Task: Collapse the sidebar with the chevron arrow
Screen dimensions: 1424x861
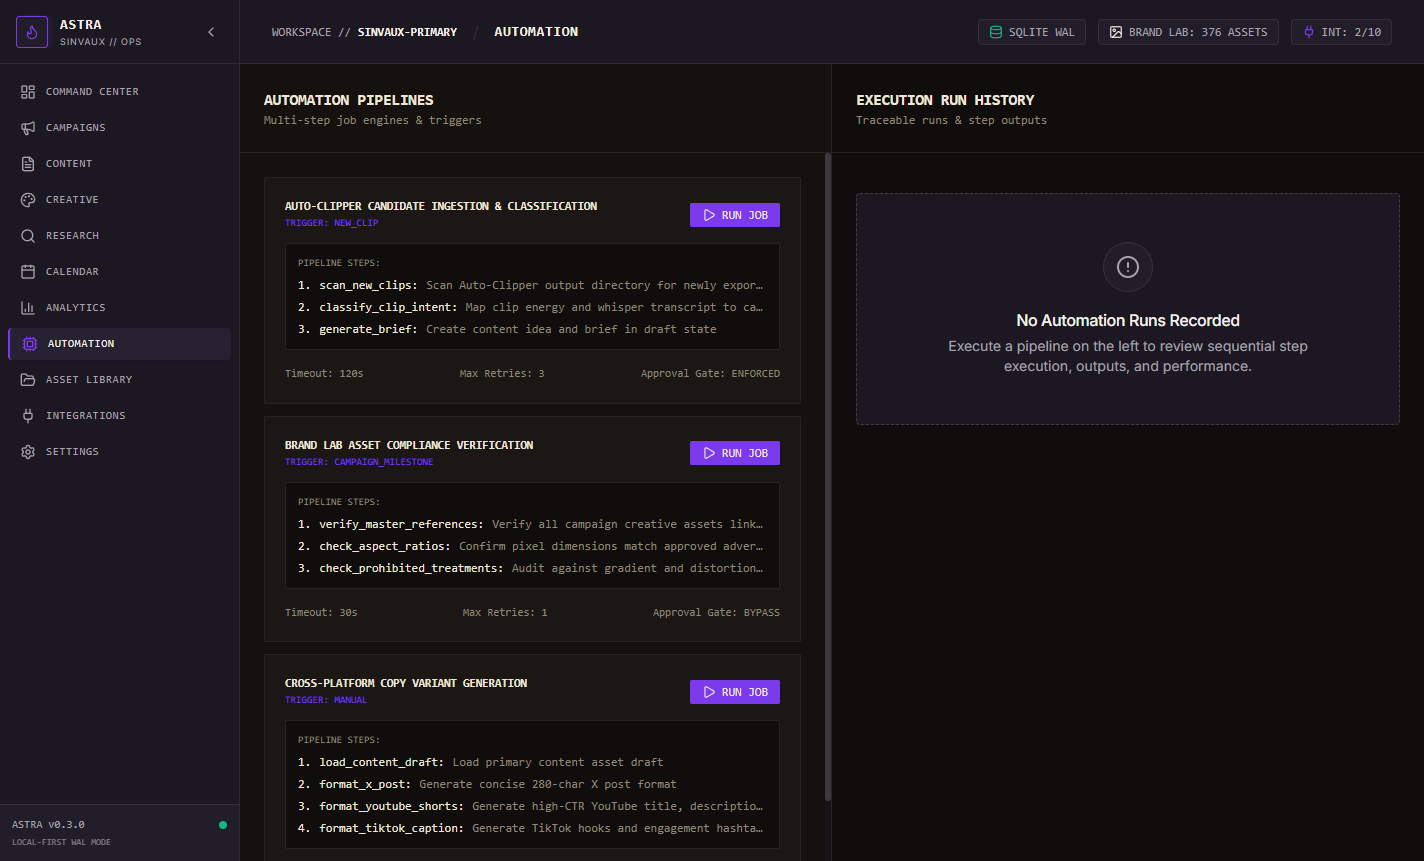Action: (x=211, y=32)
